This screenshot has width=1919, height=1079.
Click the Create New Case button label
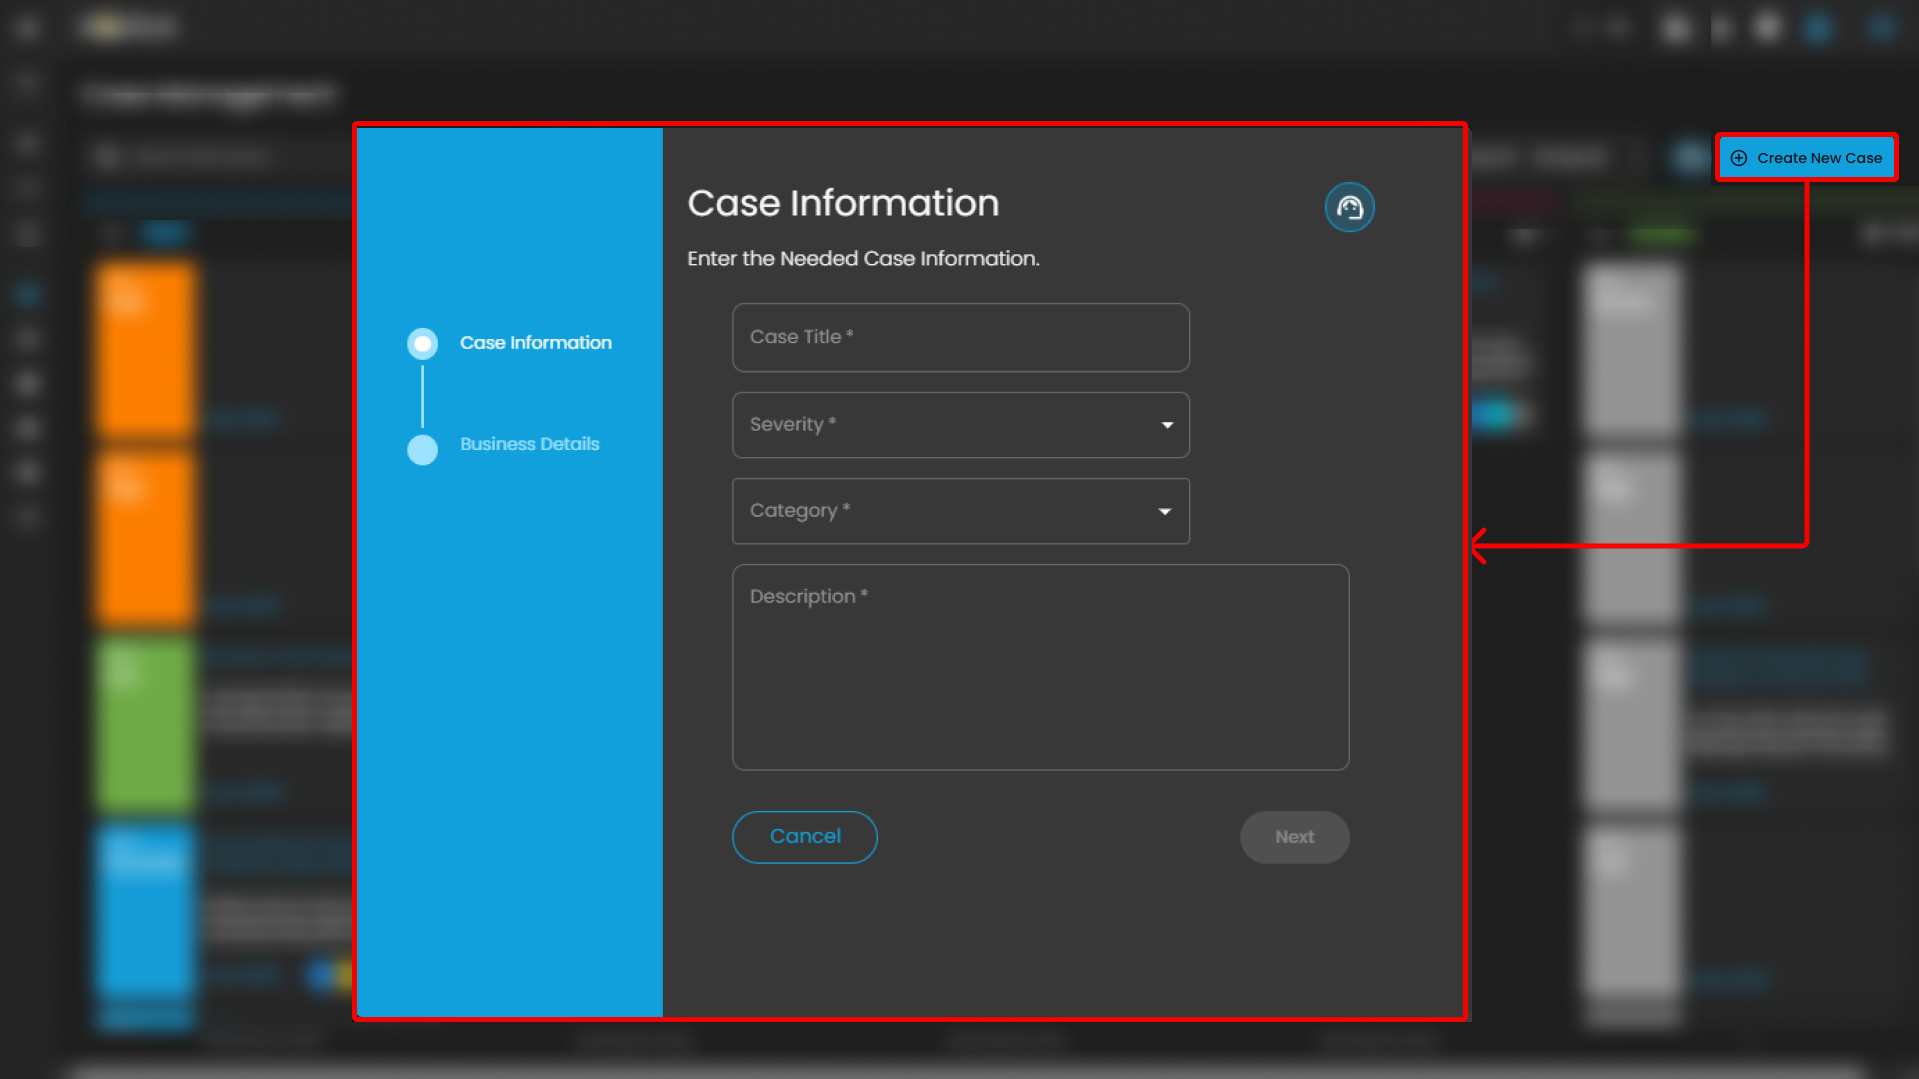[1819, 158]
